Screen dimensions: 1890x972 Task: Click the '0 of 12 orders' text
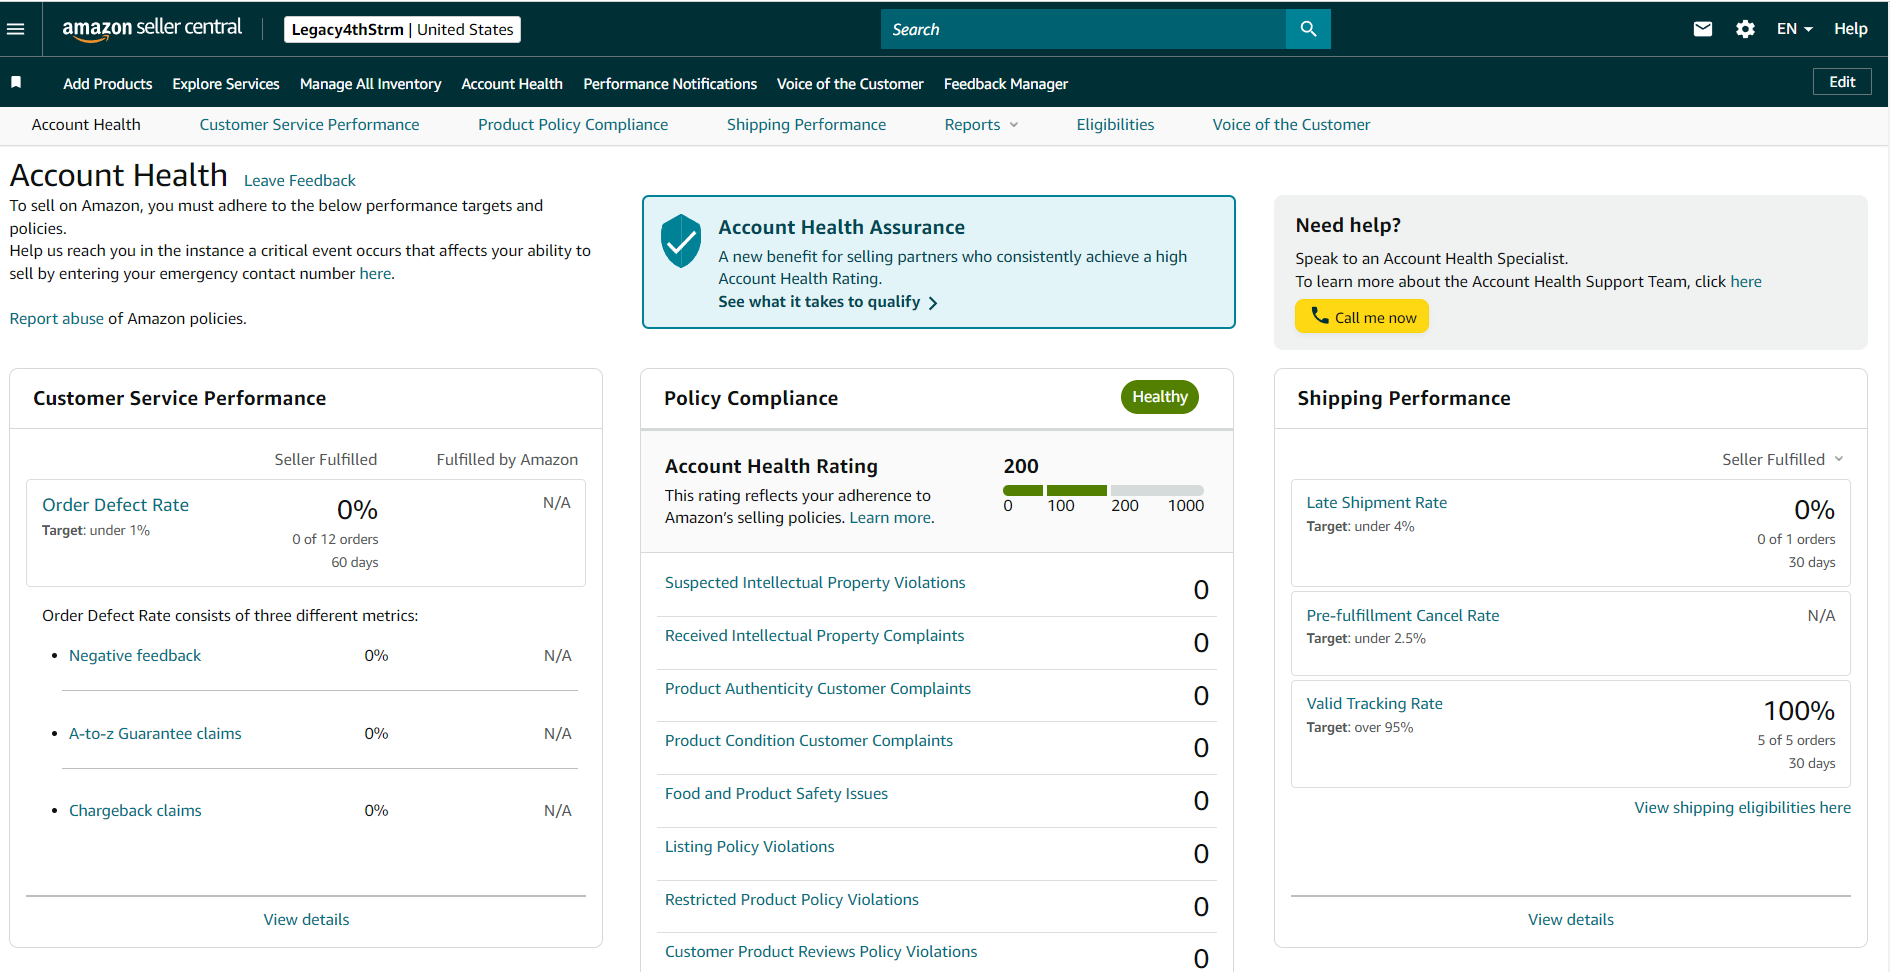[x=335, y=539]
